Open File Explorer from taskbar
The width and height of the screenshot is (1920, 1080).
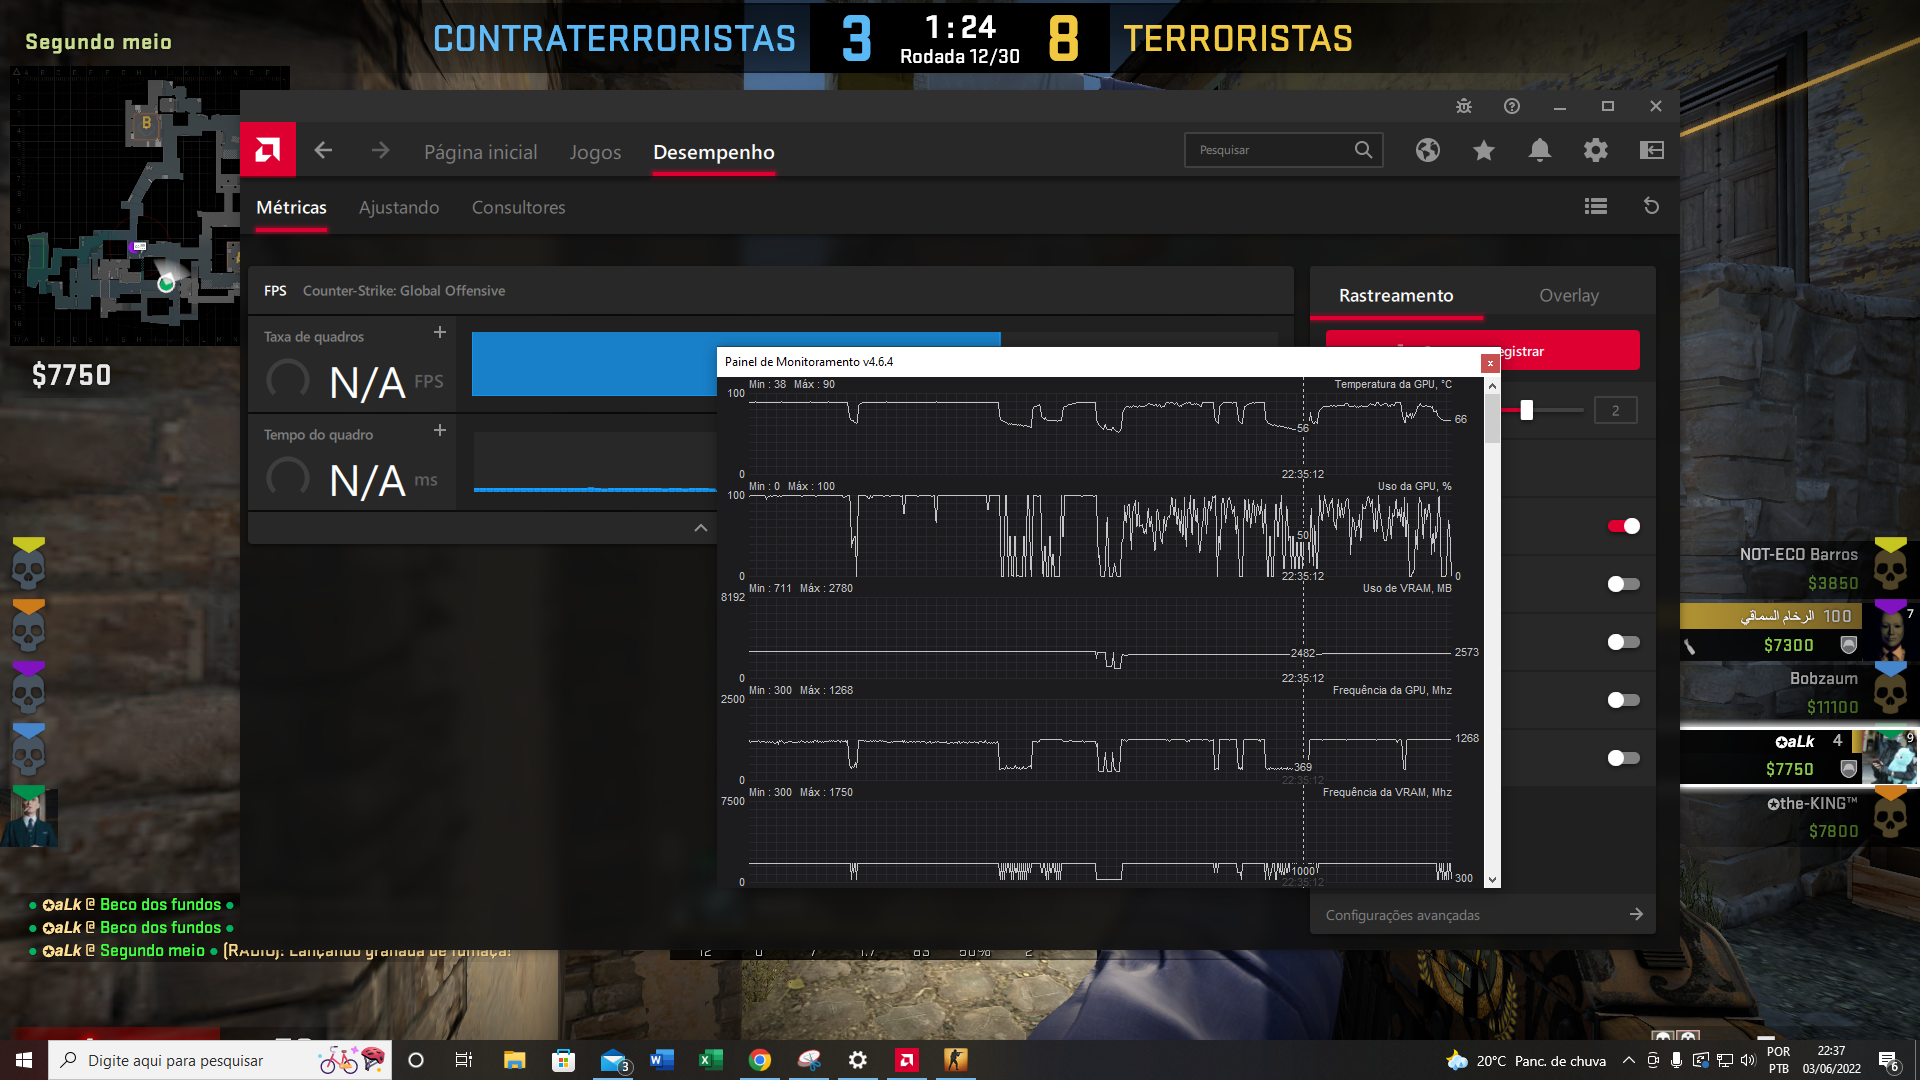tap(514, 1060)
